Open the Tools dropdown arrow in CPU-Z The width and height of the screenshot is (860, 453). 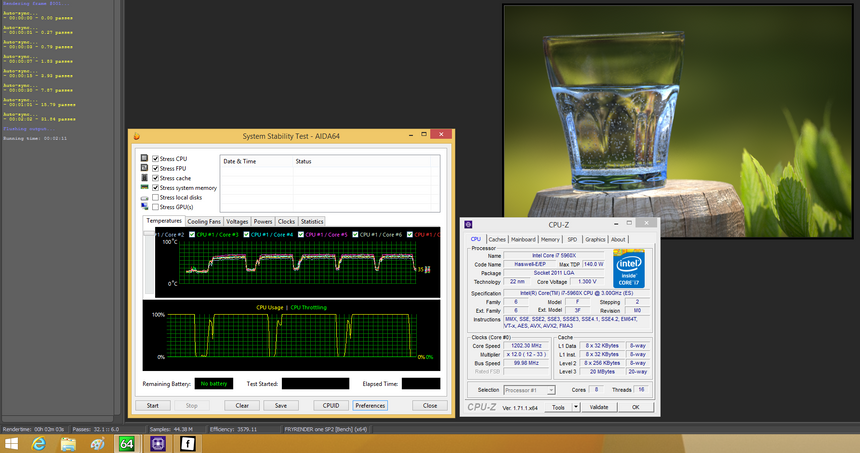574,407
